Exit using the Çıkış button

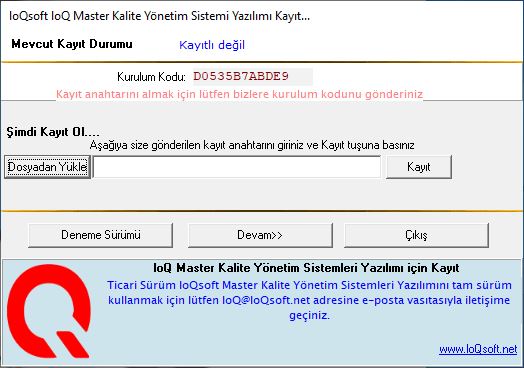[x=416, y=235]
